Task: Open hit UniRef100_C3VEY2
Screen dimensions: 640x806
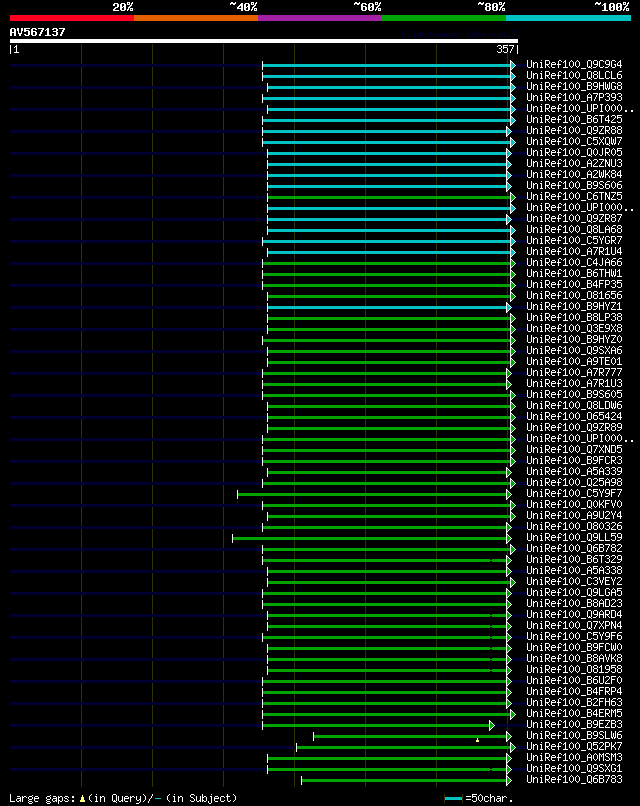Action: coord(574,581)
